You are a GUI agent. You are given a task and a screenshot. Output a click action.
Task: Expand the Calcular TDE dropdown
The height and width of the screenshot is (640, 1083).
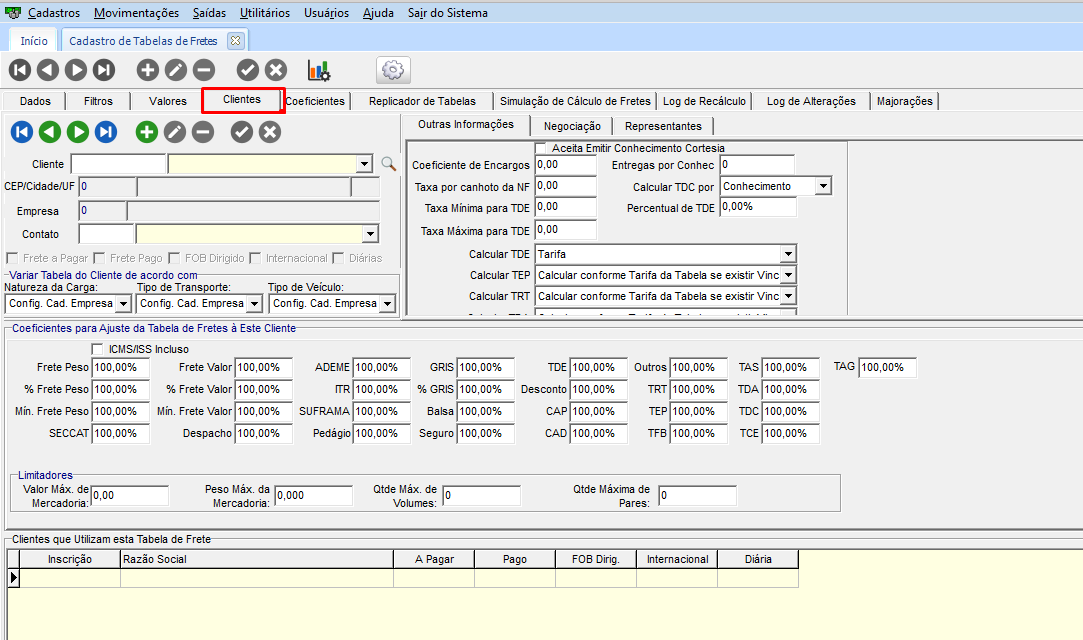(787, 255)
